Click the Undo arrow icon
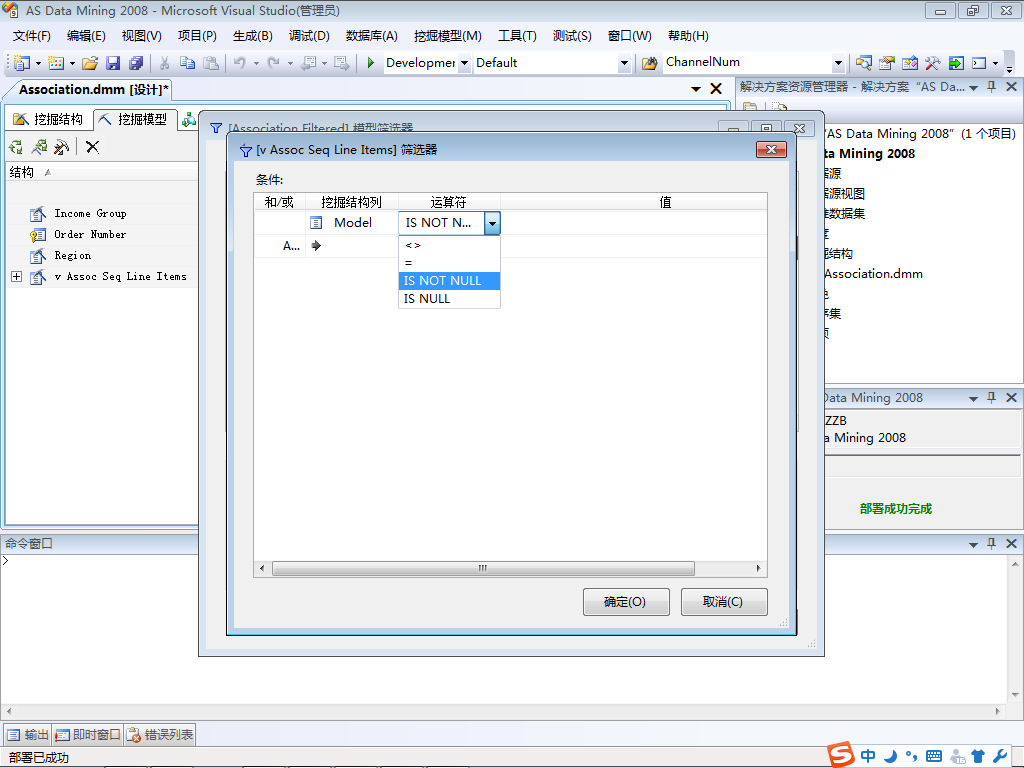The image size is (1024, 768). coord(240,63)
